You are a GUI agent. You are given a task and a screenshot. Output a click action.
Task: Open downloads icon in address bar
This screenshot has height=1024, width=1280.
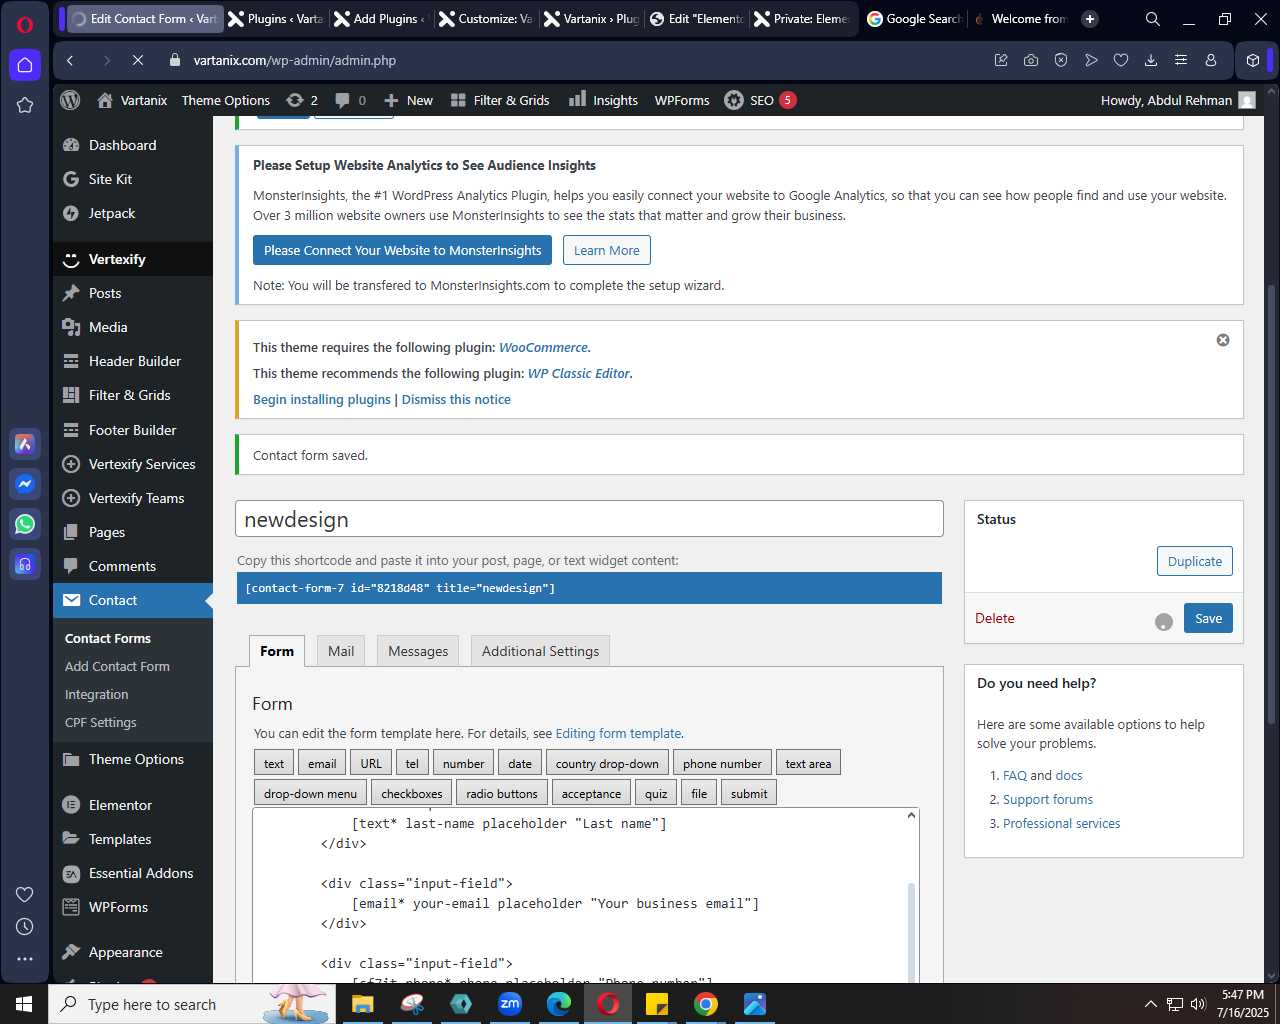pos(1151,60)
